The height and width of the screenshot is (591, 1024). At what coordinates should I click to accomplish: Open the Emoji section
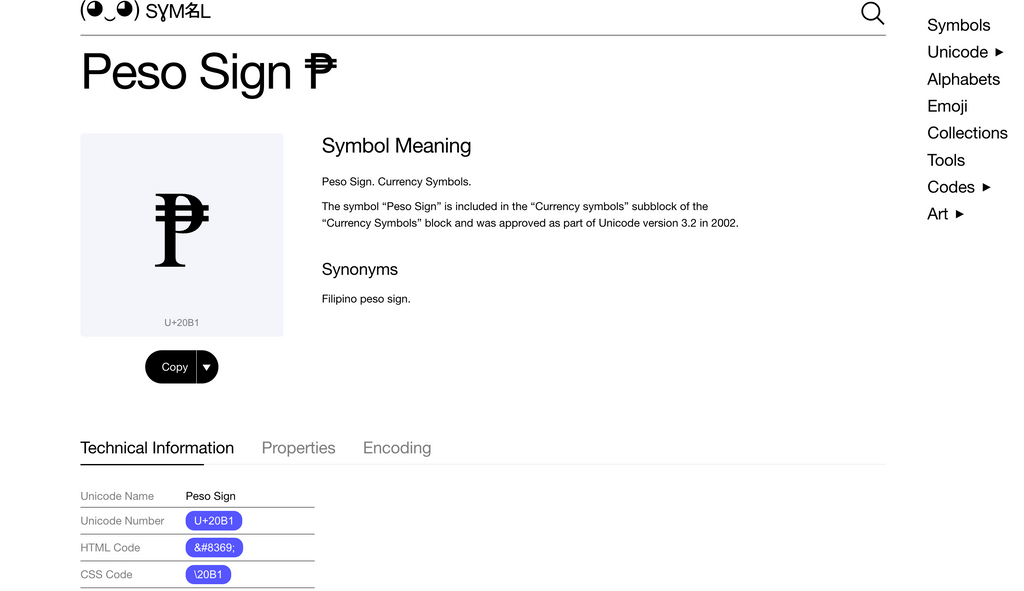coord(947,105)
